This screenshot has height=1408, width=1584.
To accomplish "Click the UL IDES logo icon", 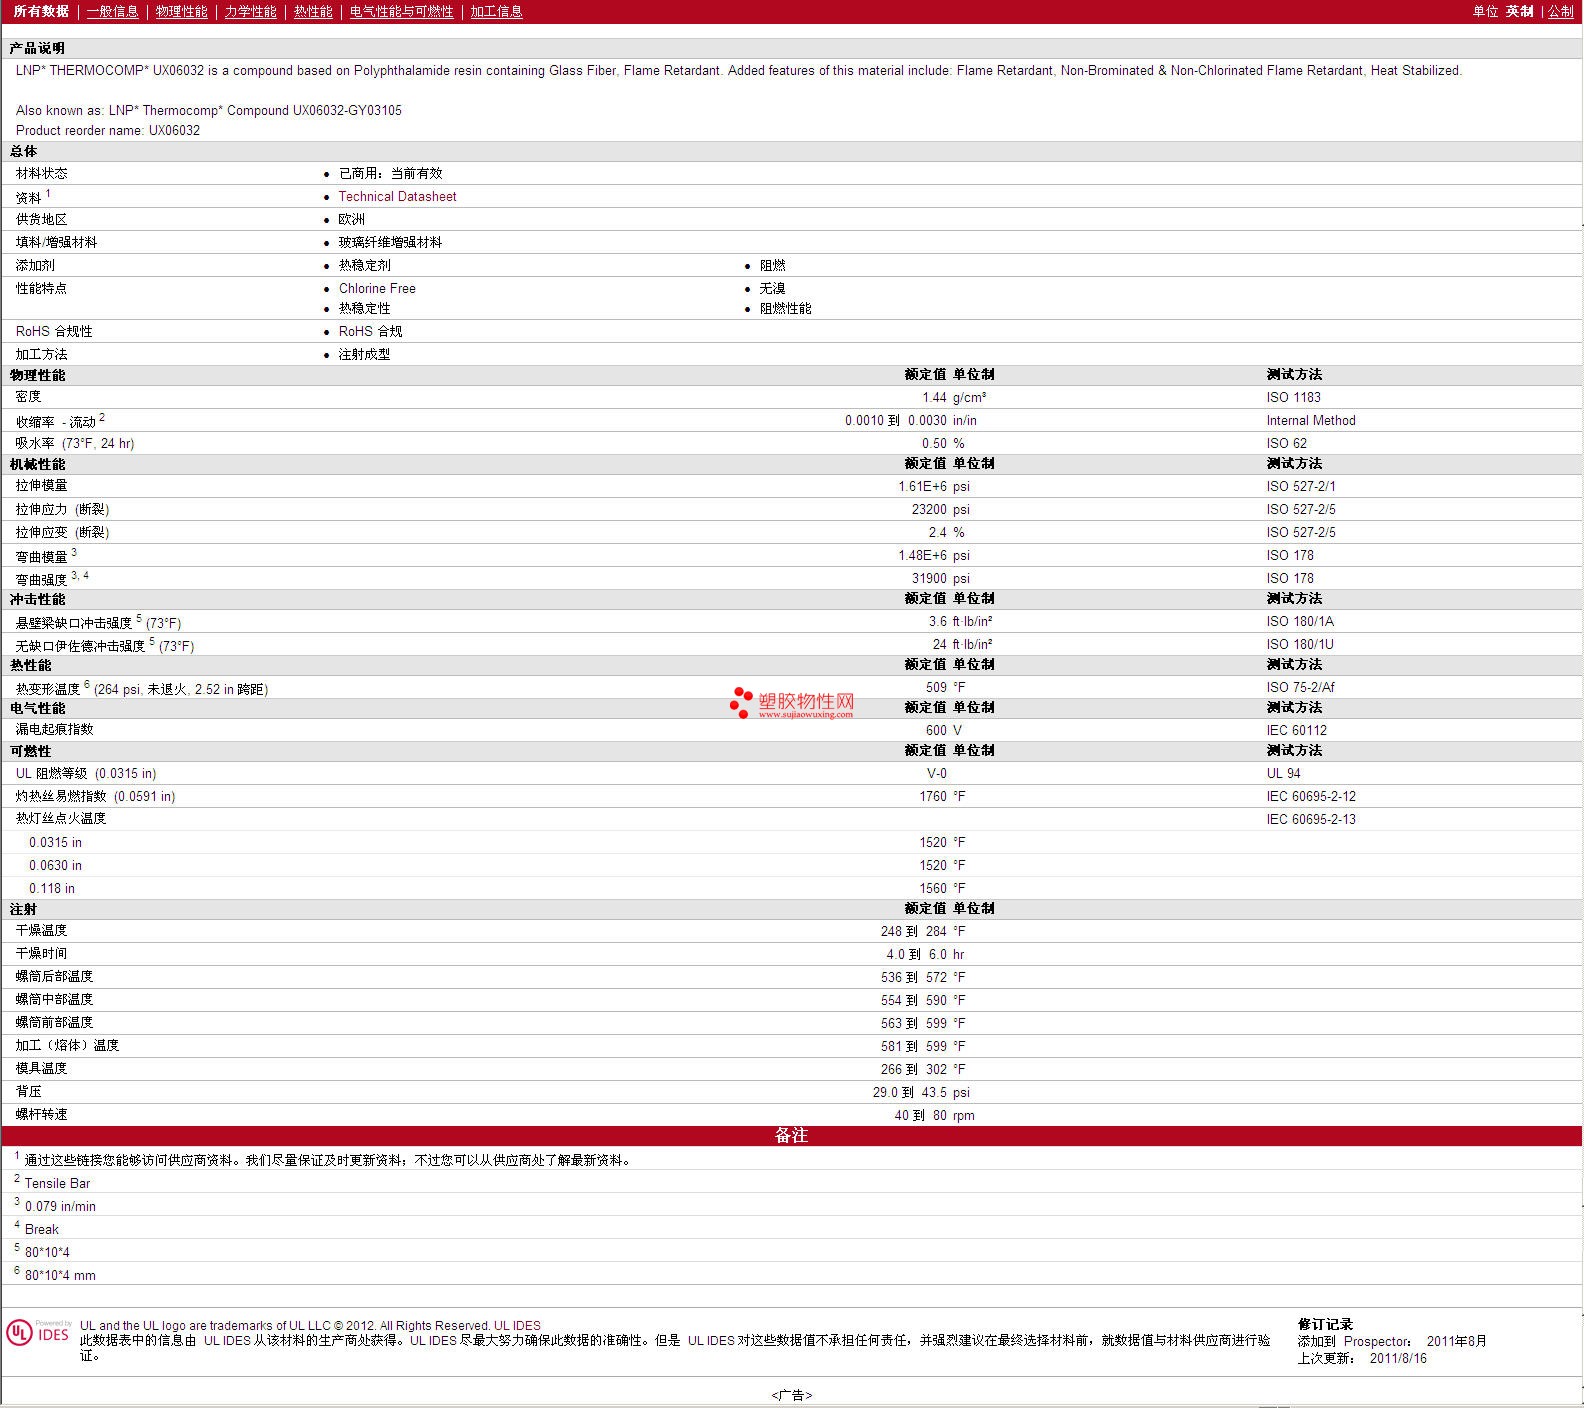I will tap(39, 1332).
